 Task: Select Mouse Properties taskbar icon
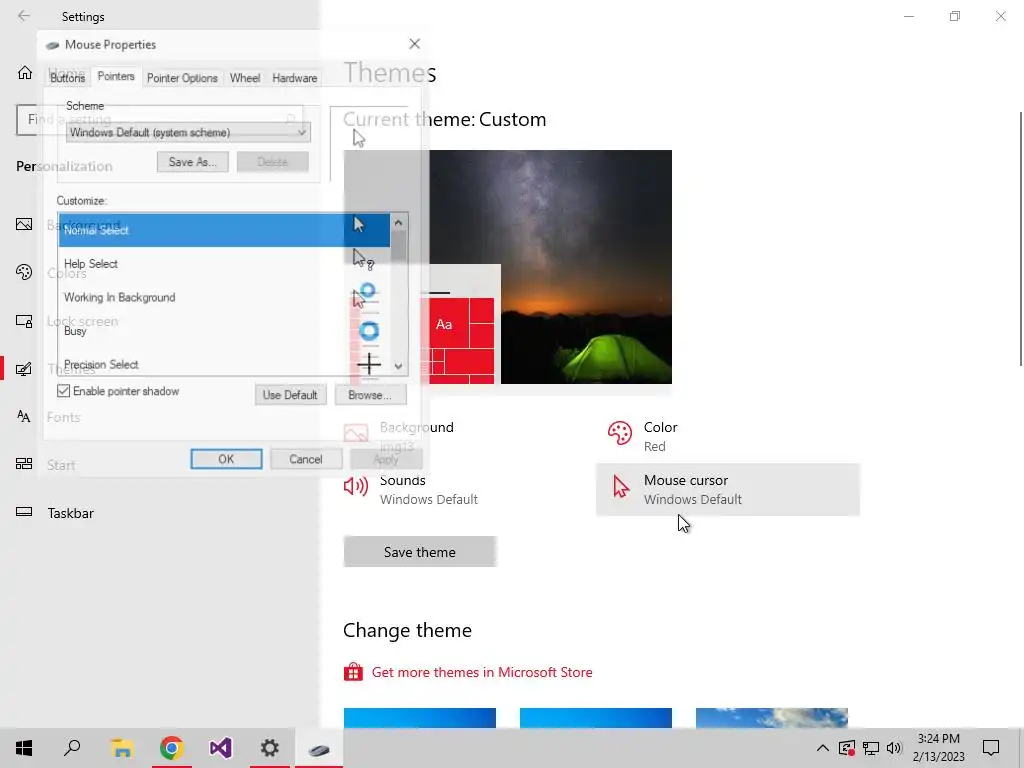coord(319,748)
